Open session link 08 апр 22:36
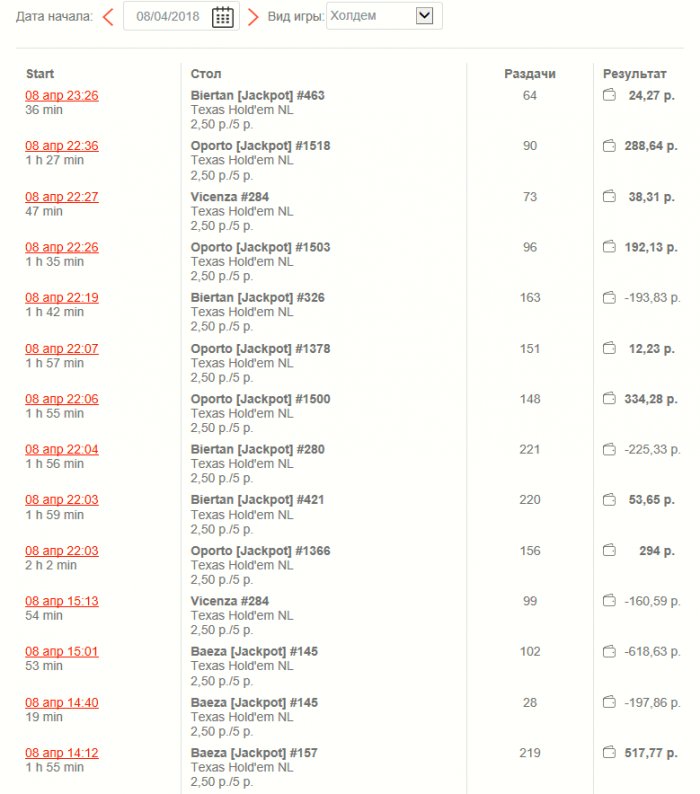Screen dimensions: 700x794 point(62,146)
